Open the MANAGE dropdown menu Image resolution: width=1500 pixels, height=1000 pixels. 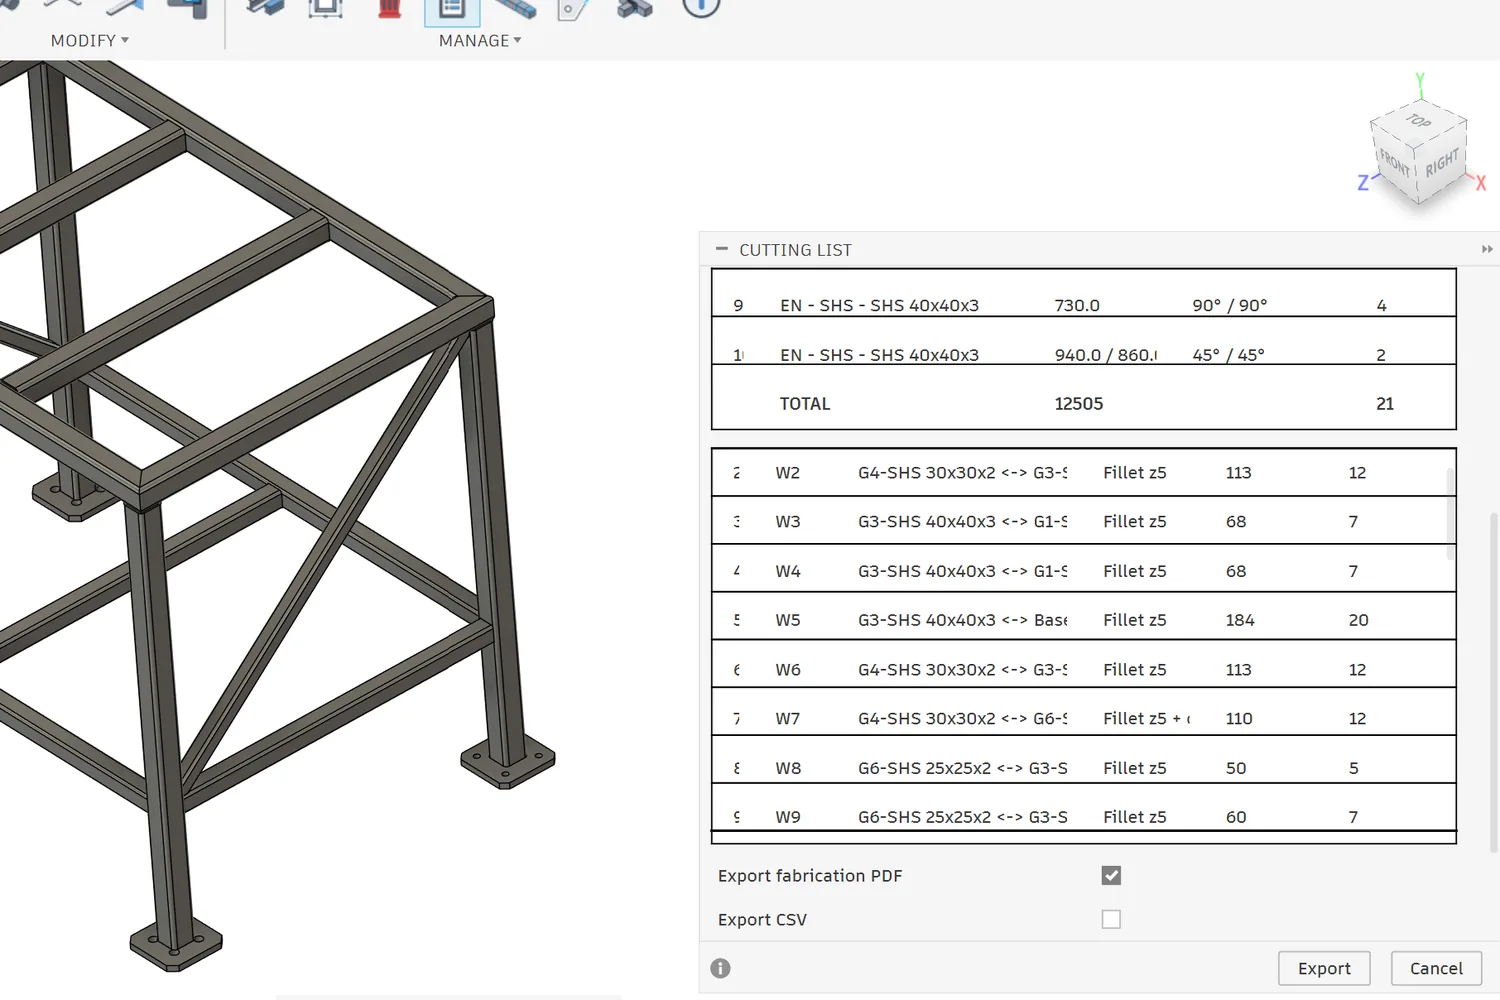480,41
